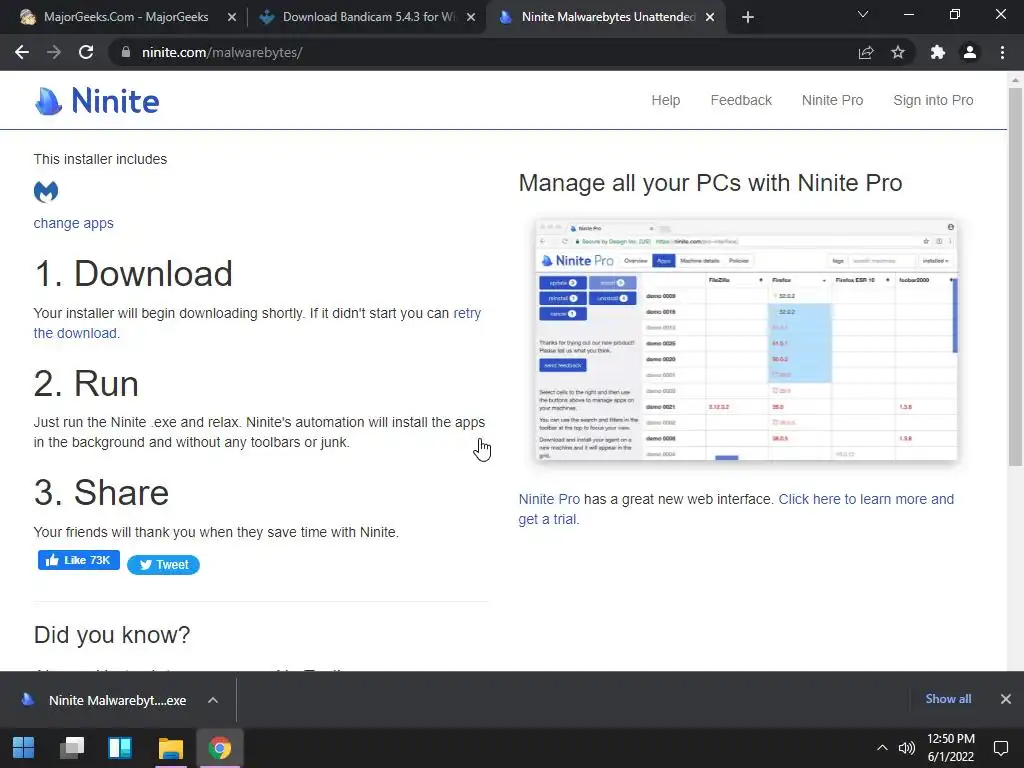This screenshot has height=768, width=1024.
Task: Open the Feedback page
Action: coord(741,100)
